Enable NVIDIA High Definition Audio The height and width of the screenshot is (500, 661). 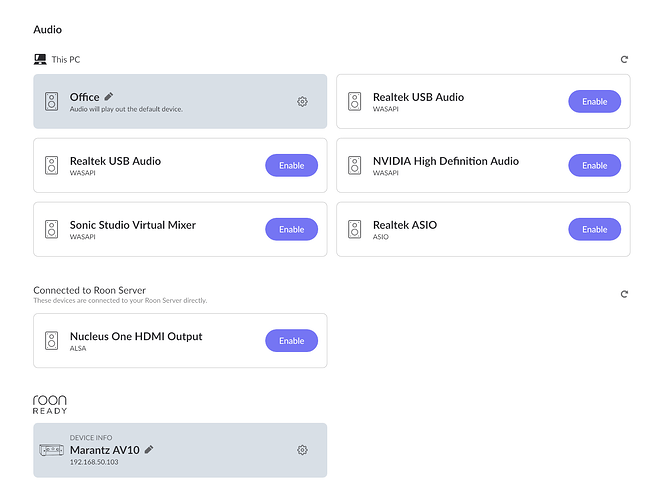594,166
